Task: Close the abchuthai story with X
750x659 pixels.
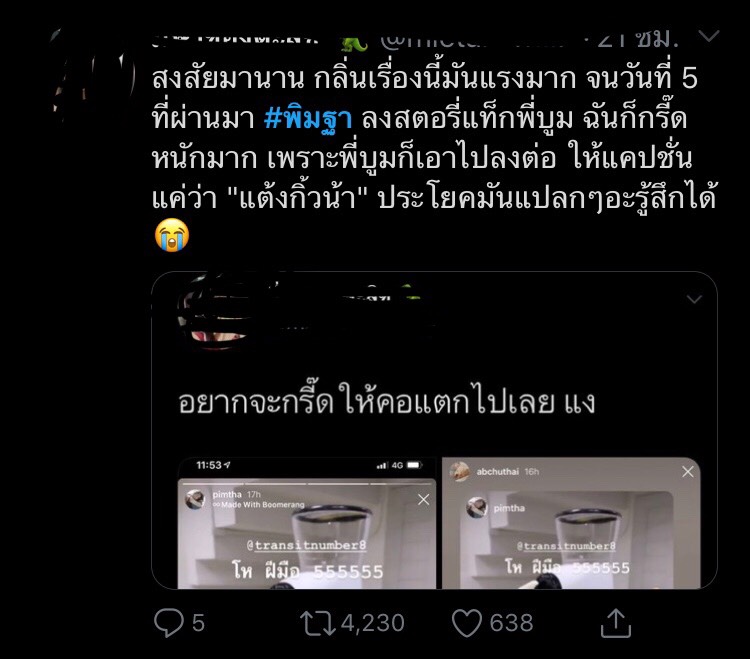Action: [x=688, y=472]
